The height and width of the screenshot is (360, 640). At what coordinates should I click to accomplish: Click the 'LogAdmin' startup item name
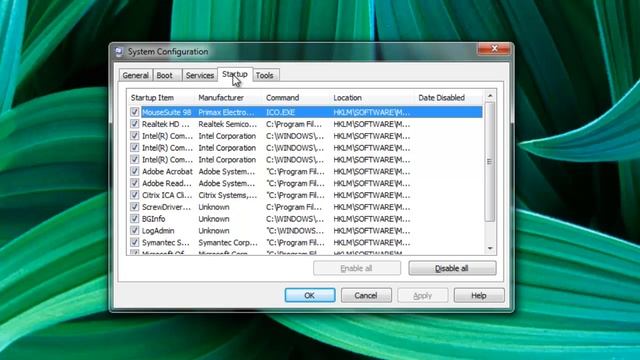(x=158, y=231)
